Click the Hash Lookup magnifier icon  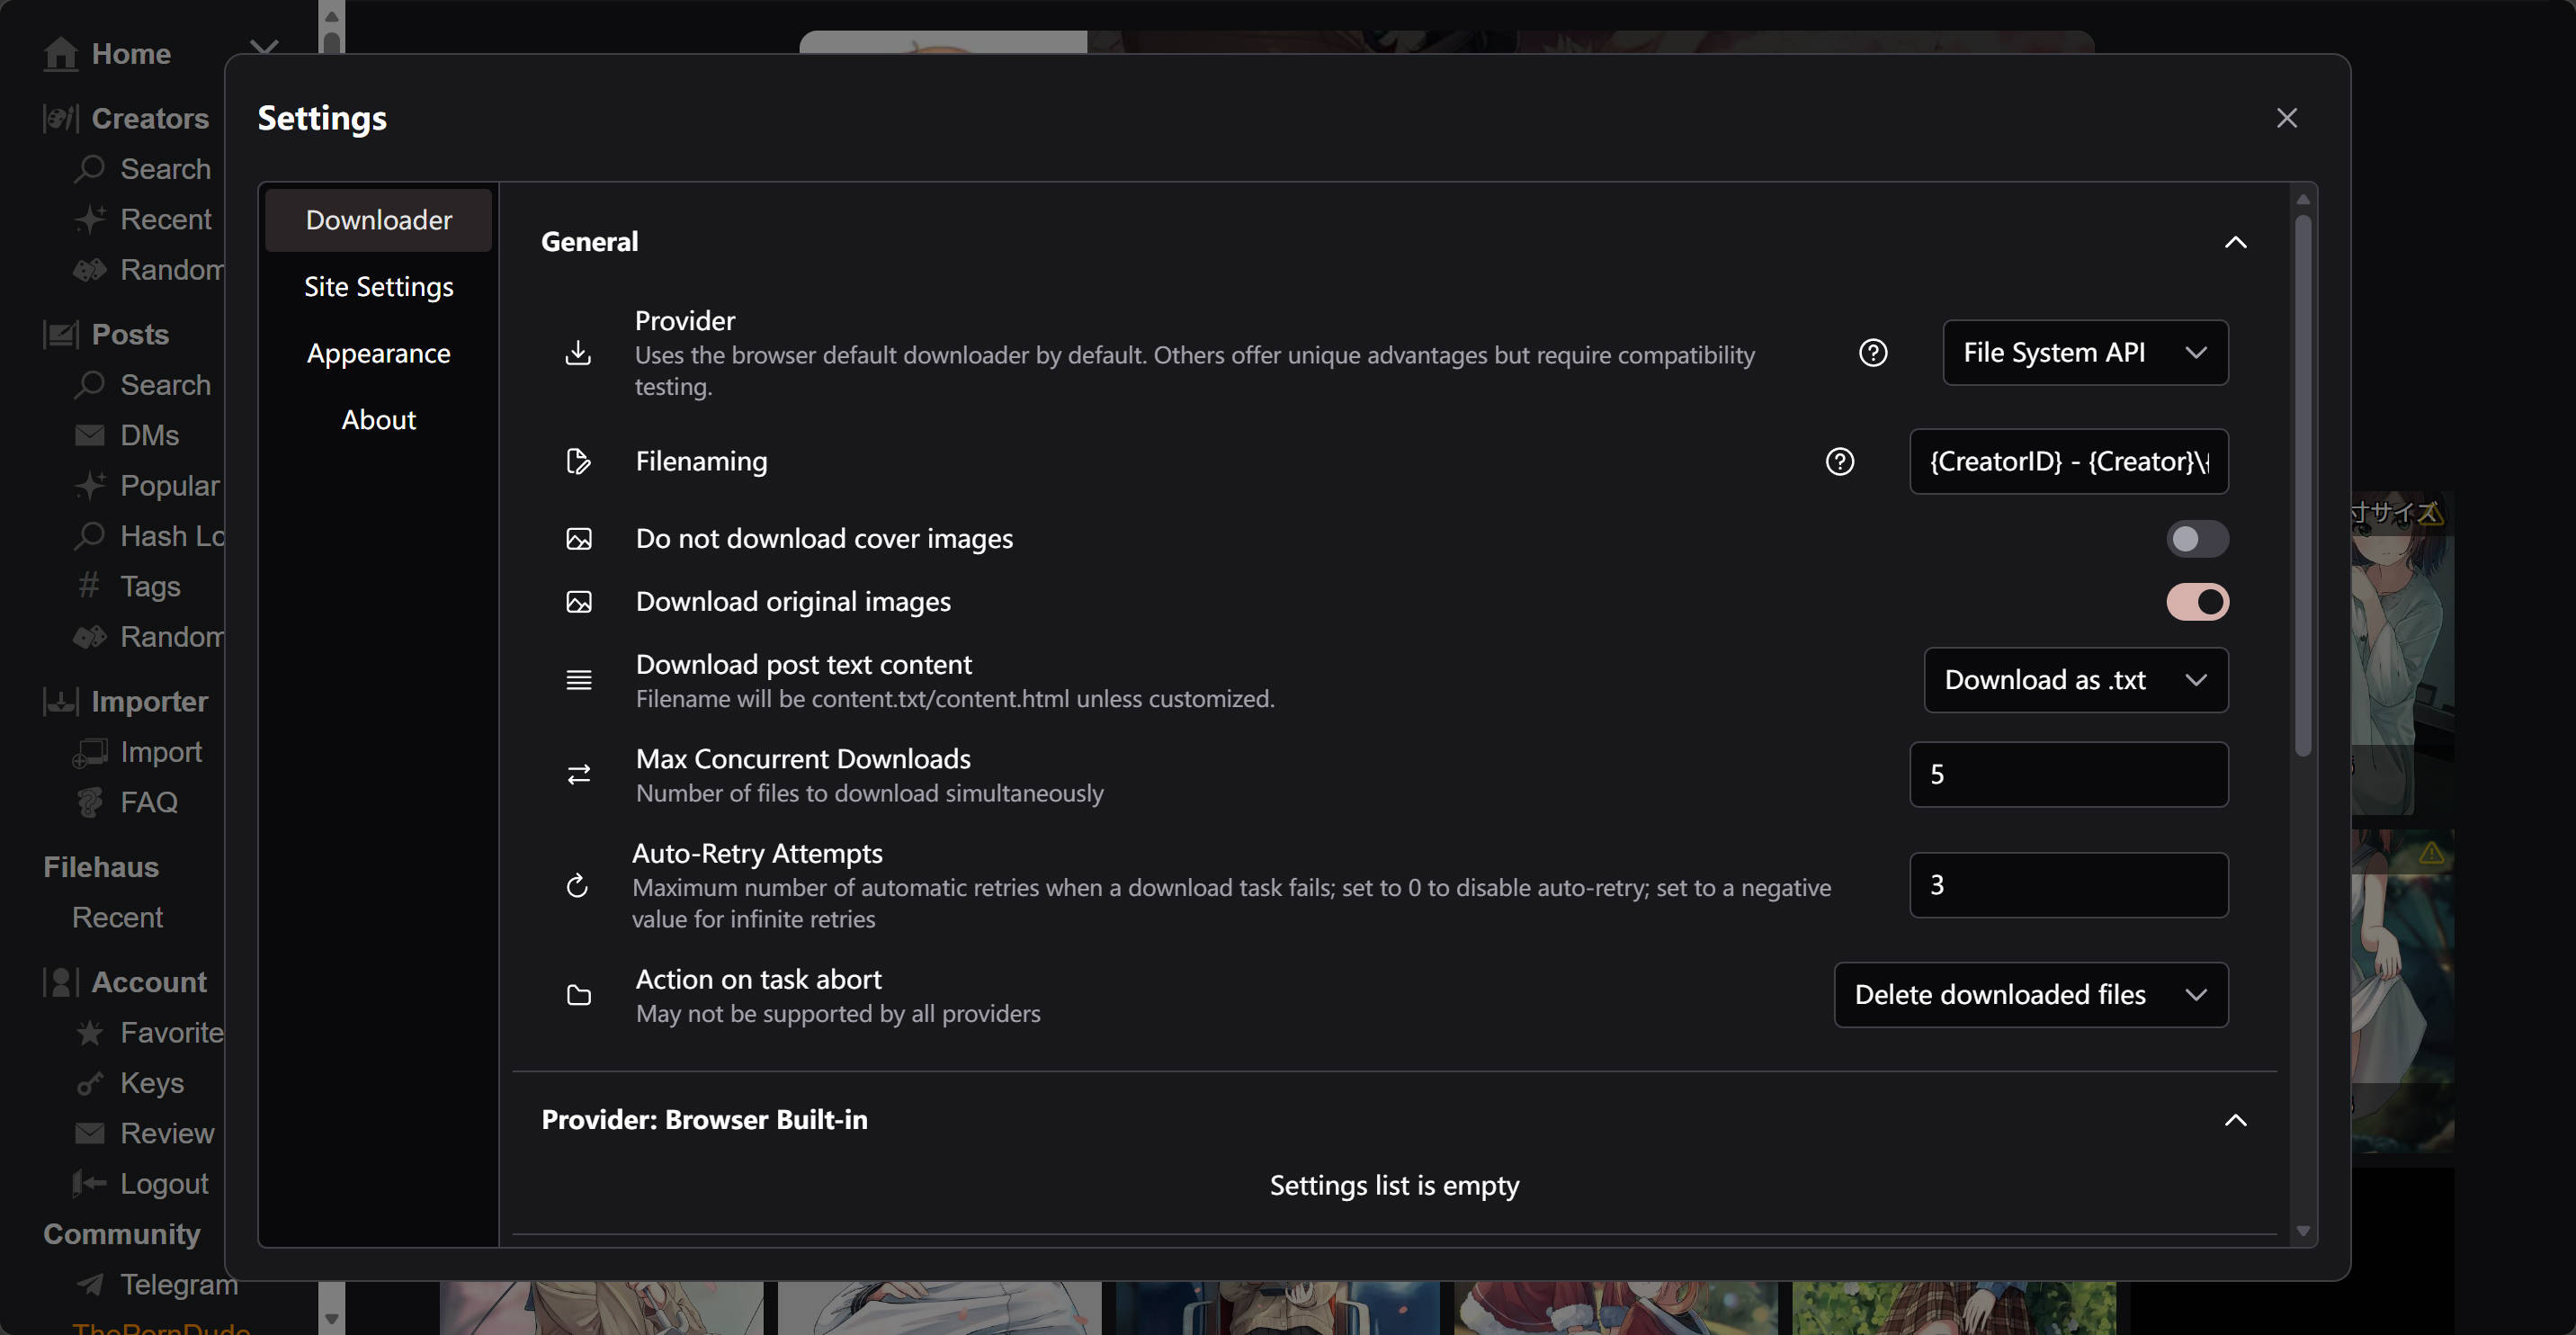click(90, 535)
